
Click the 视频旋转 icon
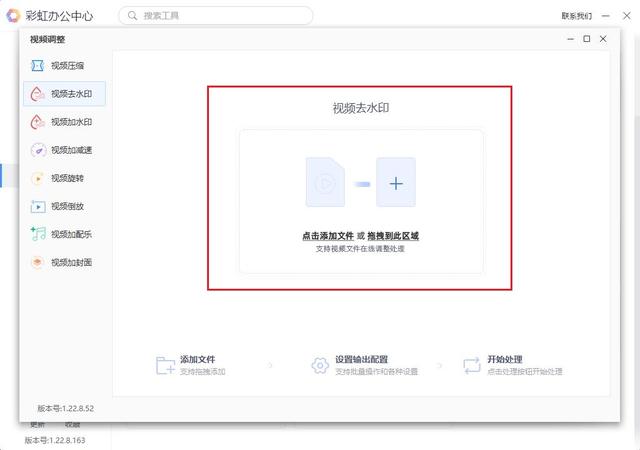point(37,178)
